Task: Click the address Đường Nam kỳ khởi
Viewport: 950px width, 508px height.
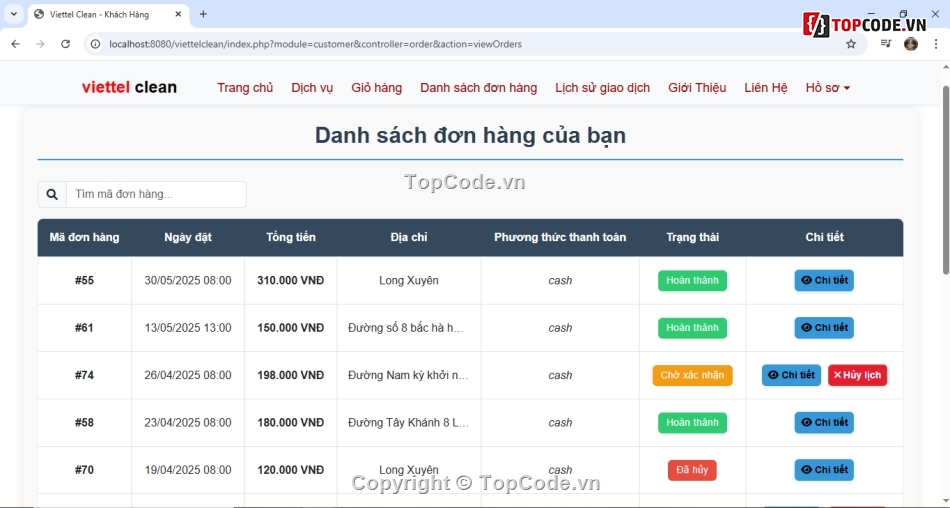Action: 408,375
